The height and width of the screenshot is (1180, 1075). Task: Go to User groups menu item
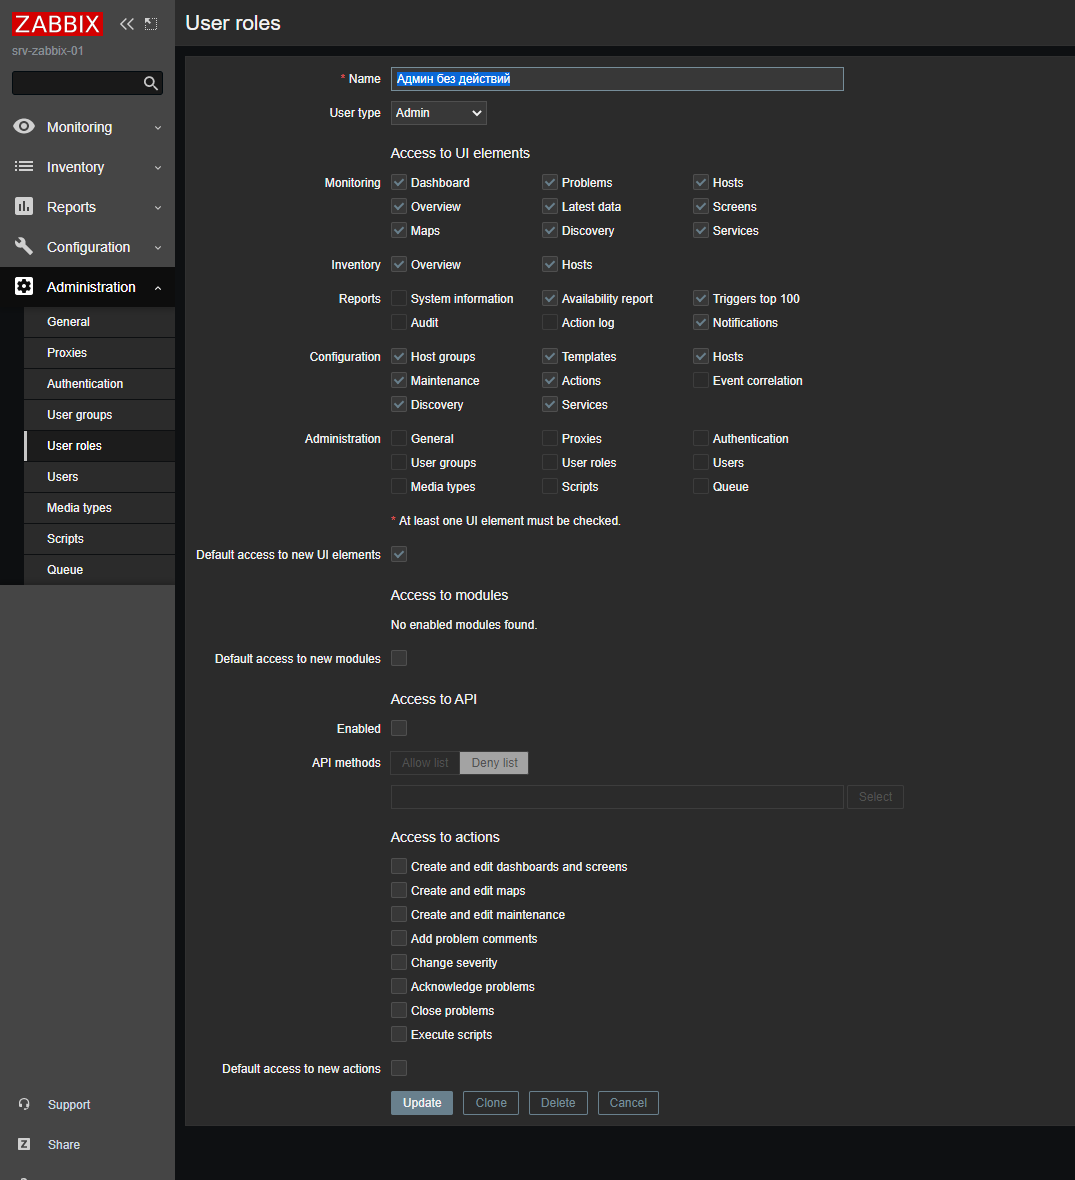tap(79, 415)
